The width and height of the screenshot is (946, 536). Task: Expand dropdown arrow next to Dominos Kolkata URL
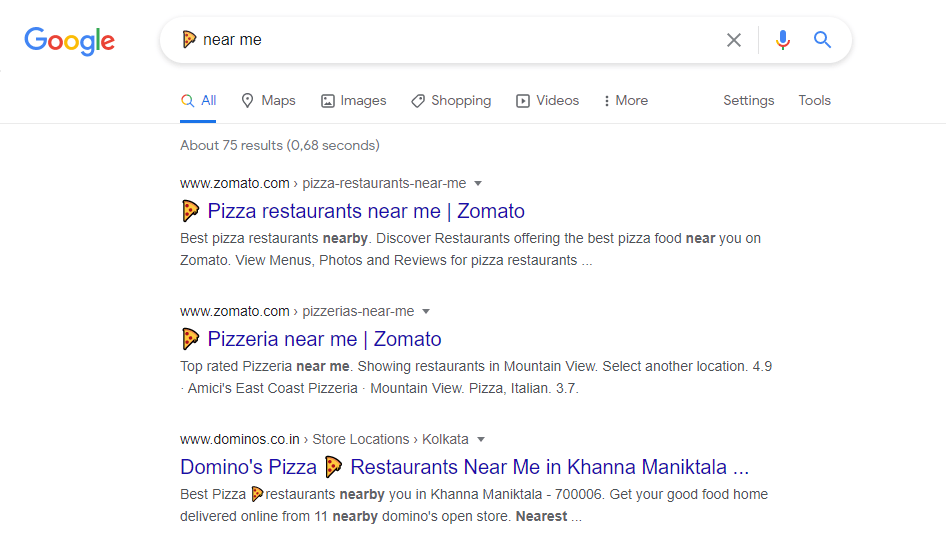click(481, 439)
